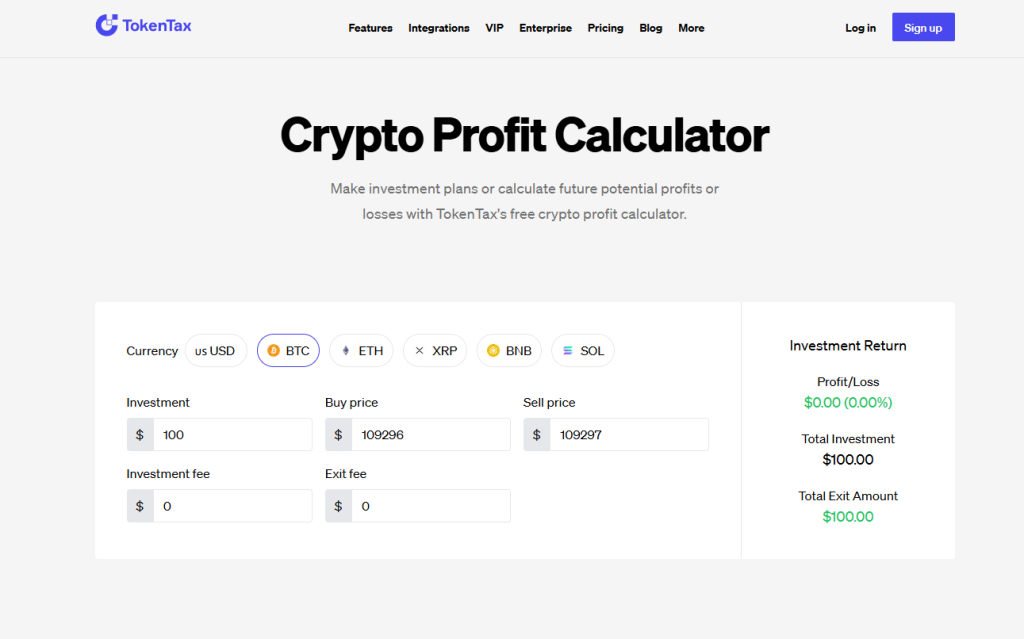1024x639 pixels.
Task: Click the dollar sign beside the Investment field
Action: click(x=140, y=434)
